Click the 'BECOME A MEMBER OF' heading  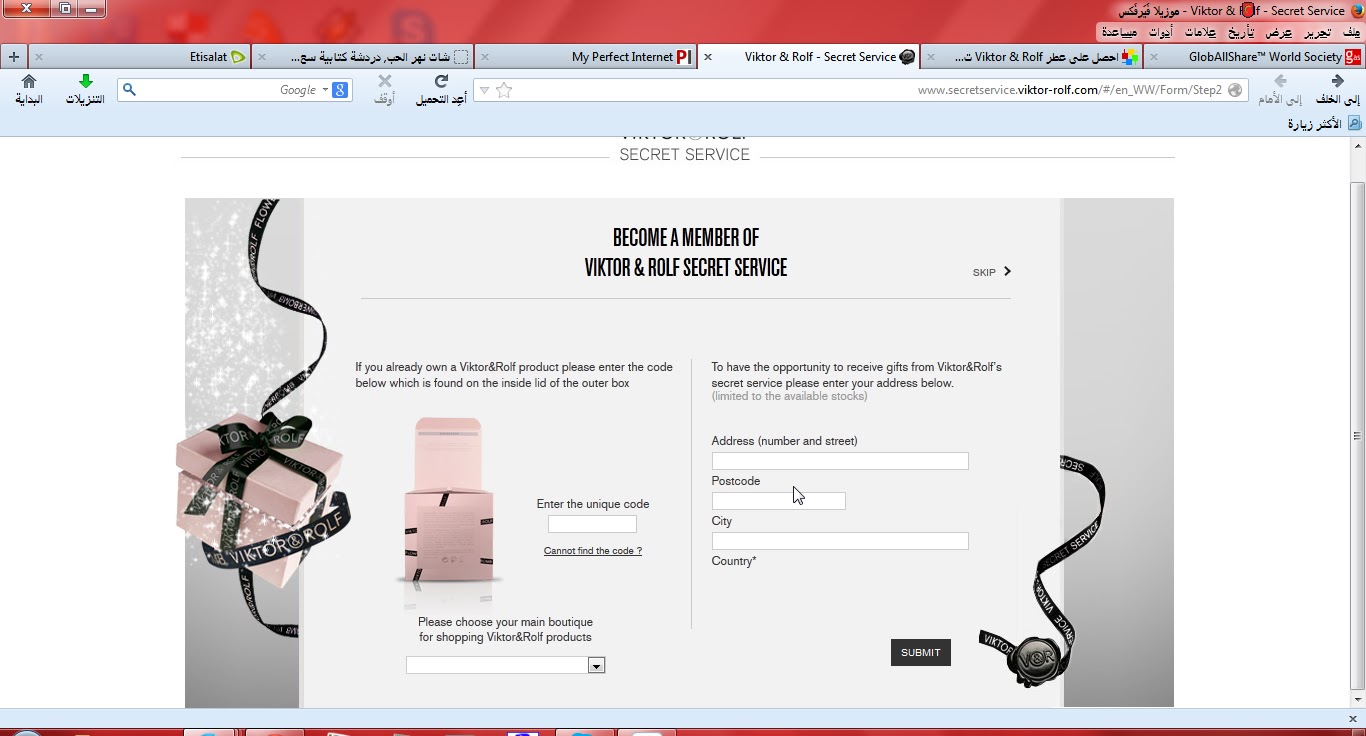point(686,238)
